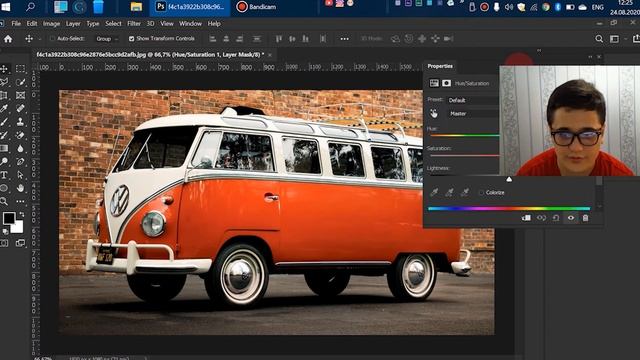This screenshot has height=360, width=640.
Task: Select the Zoom tool in left toolbar
Action: tap(4, 201)
